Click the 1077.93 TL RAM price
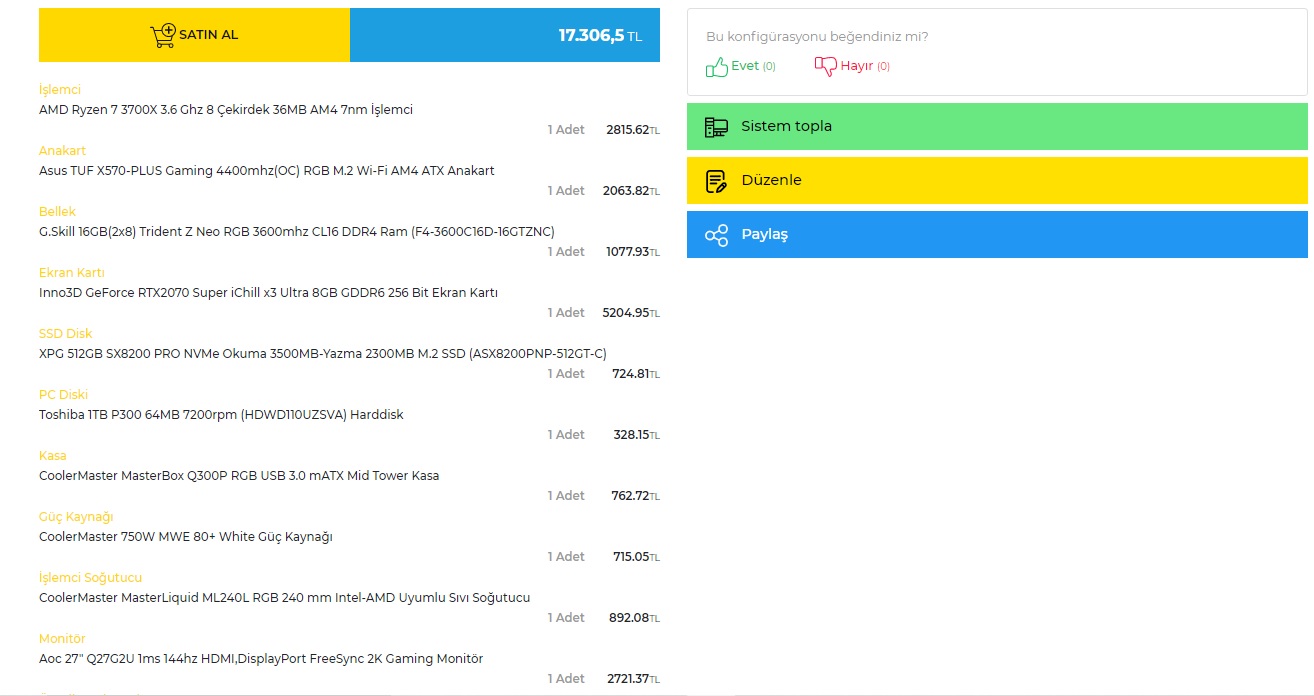This screenshot has height=696, width=1314. 633,252
